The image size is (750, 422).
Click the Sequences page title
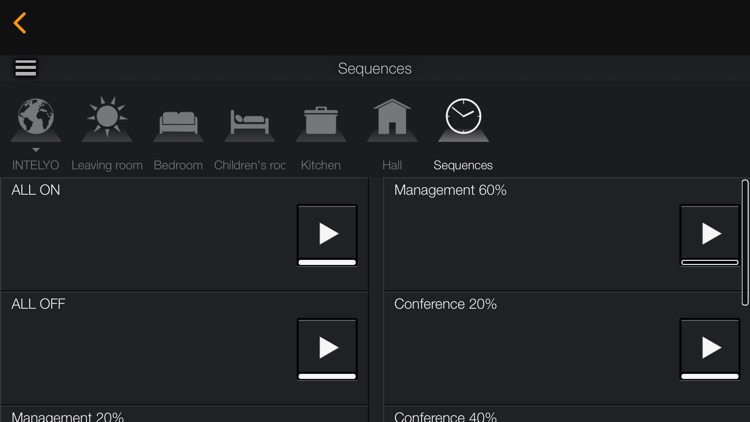click(x=375, y=68)
